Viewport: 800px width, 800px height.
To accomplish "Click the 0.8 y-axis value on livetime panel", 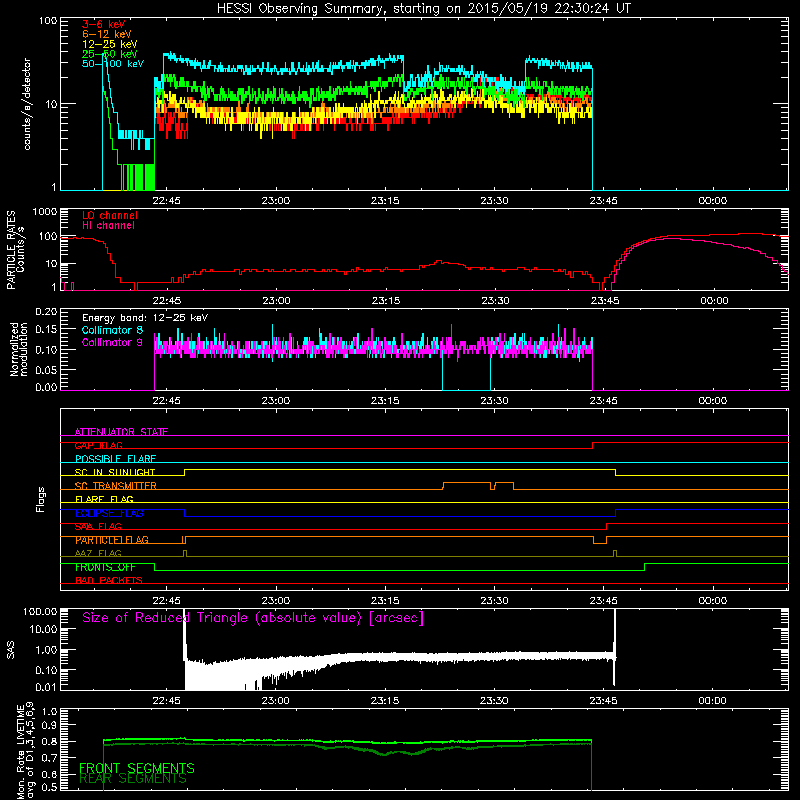I will [49, 741].
